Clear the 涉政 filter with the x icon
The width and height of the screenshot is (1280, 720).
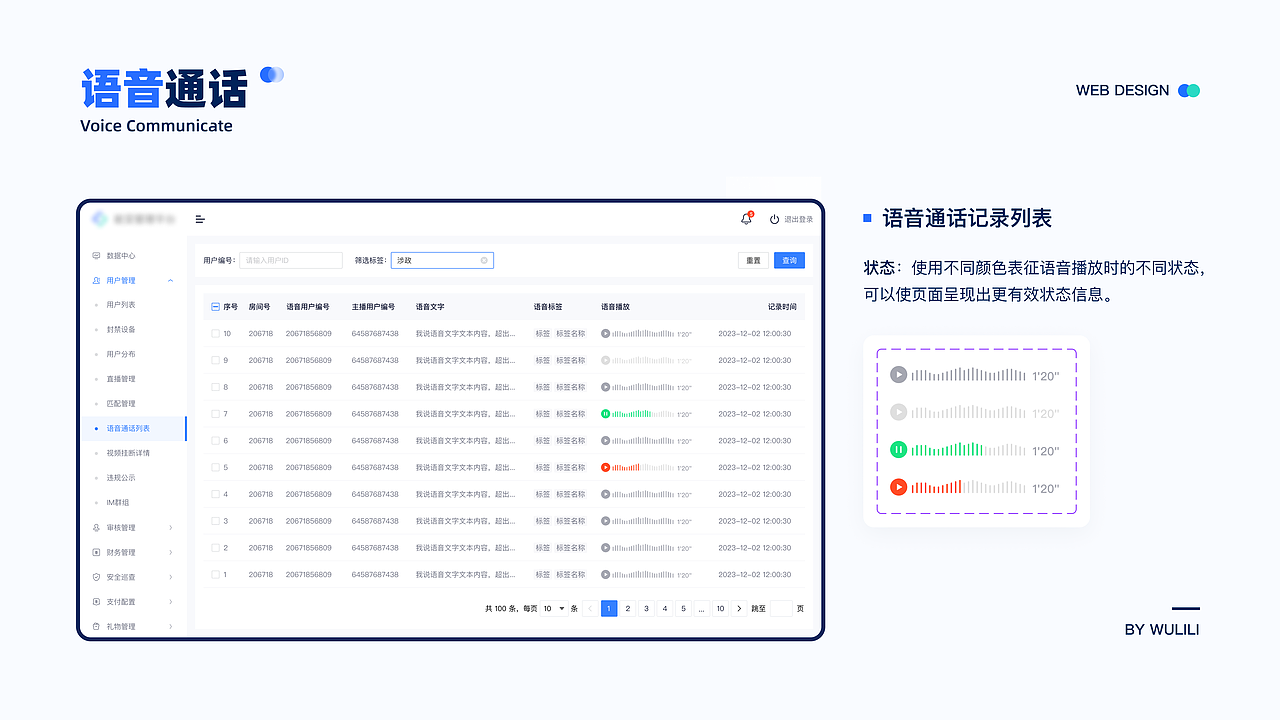point(484,260)
